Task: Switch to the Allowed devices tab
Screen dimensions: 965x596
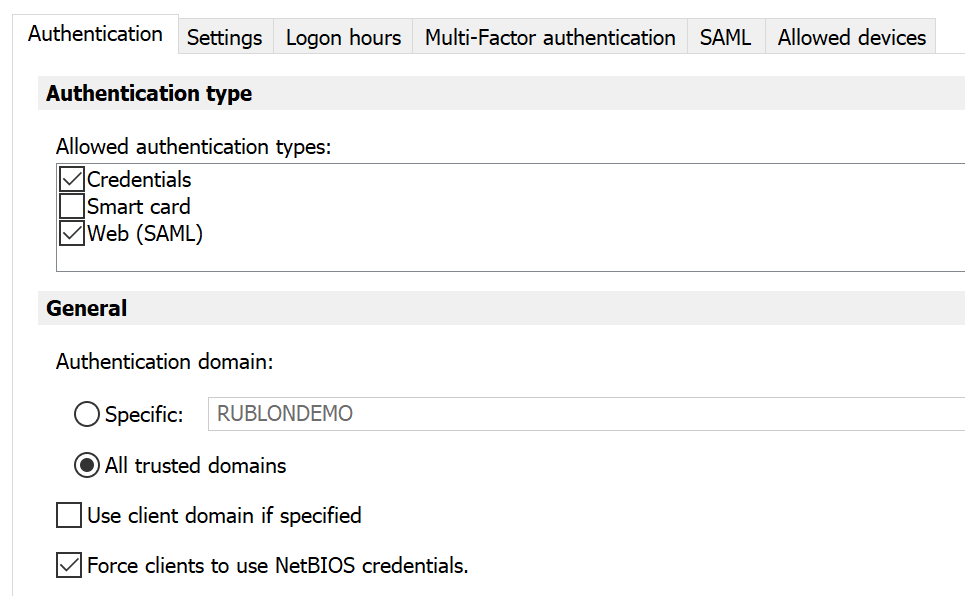Action: (852, 38)
